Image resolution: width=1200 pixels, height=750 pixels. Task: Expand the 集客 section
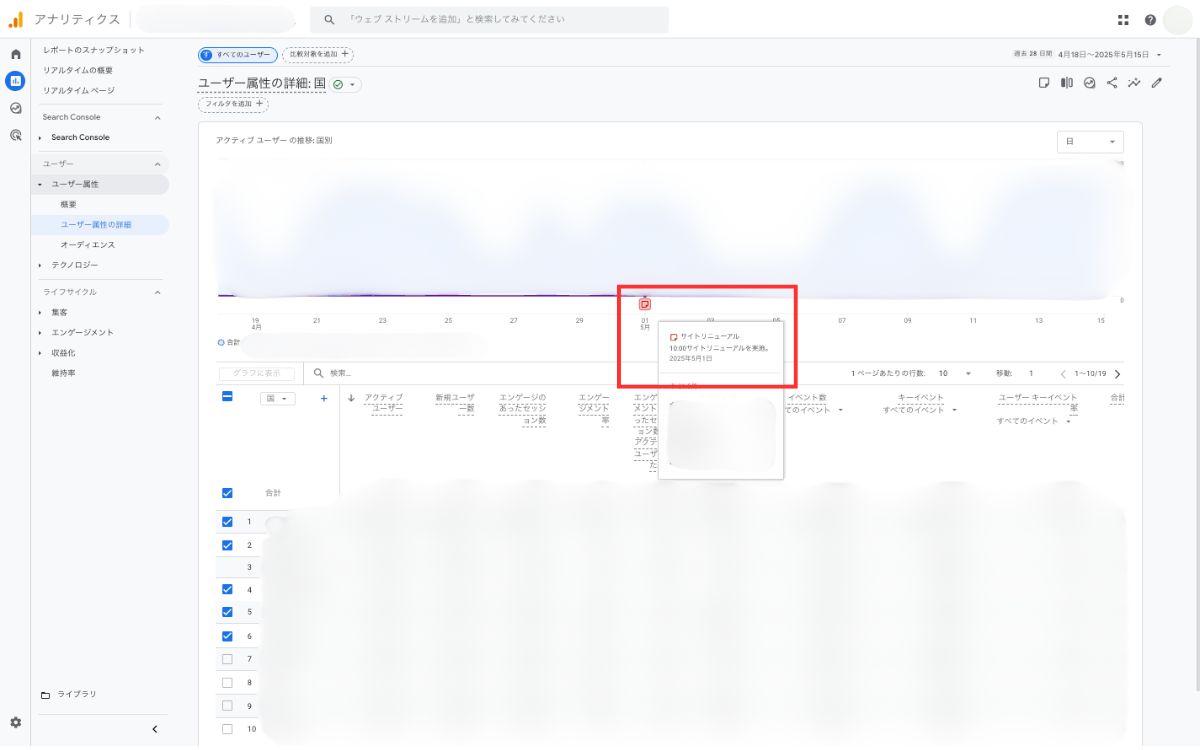[x=61, y=312]
